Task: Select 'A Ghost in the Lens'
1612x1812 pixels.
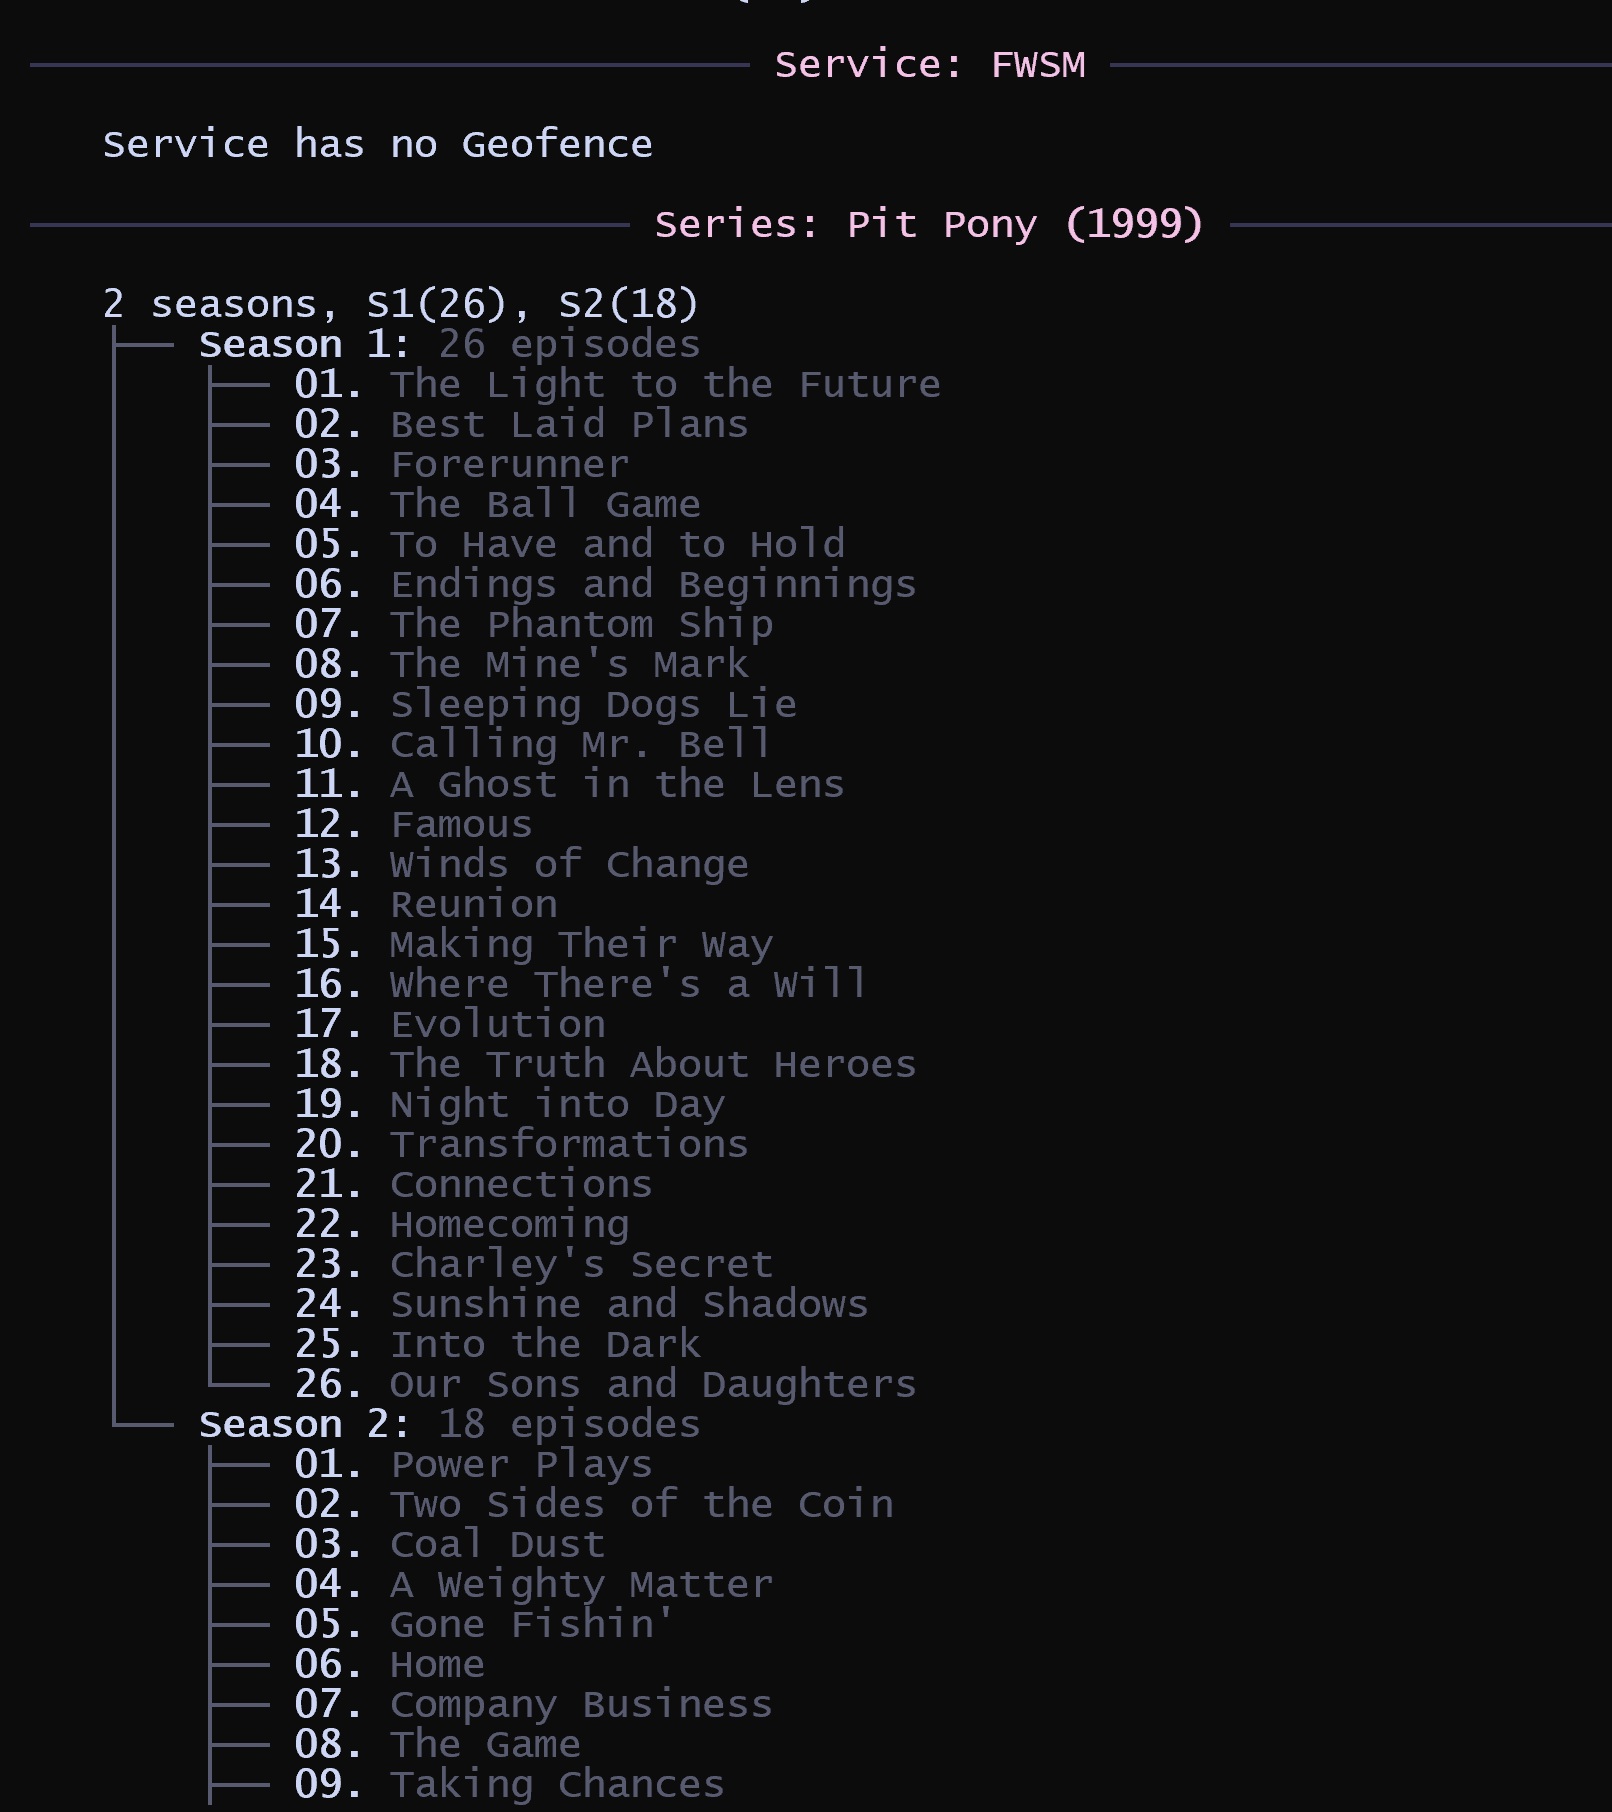Action: (x=616, y=785)
